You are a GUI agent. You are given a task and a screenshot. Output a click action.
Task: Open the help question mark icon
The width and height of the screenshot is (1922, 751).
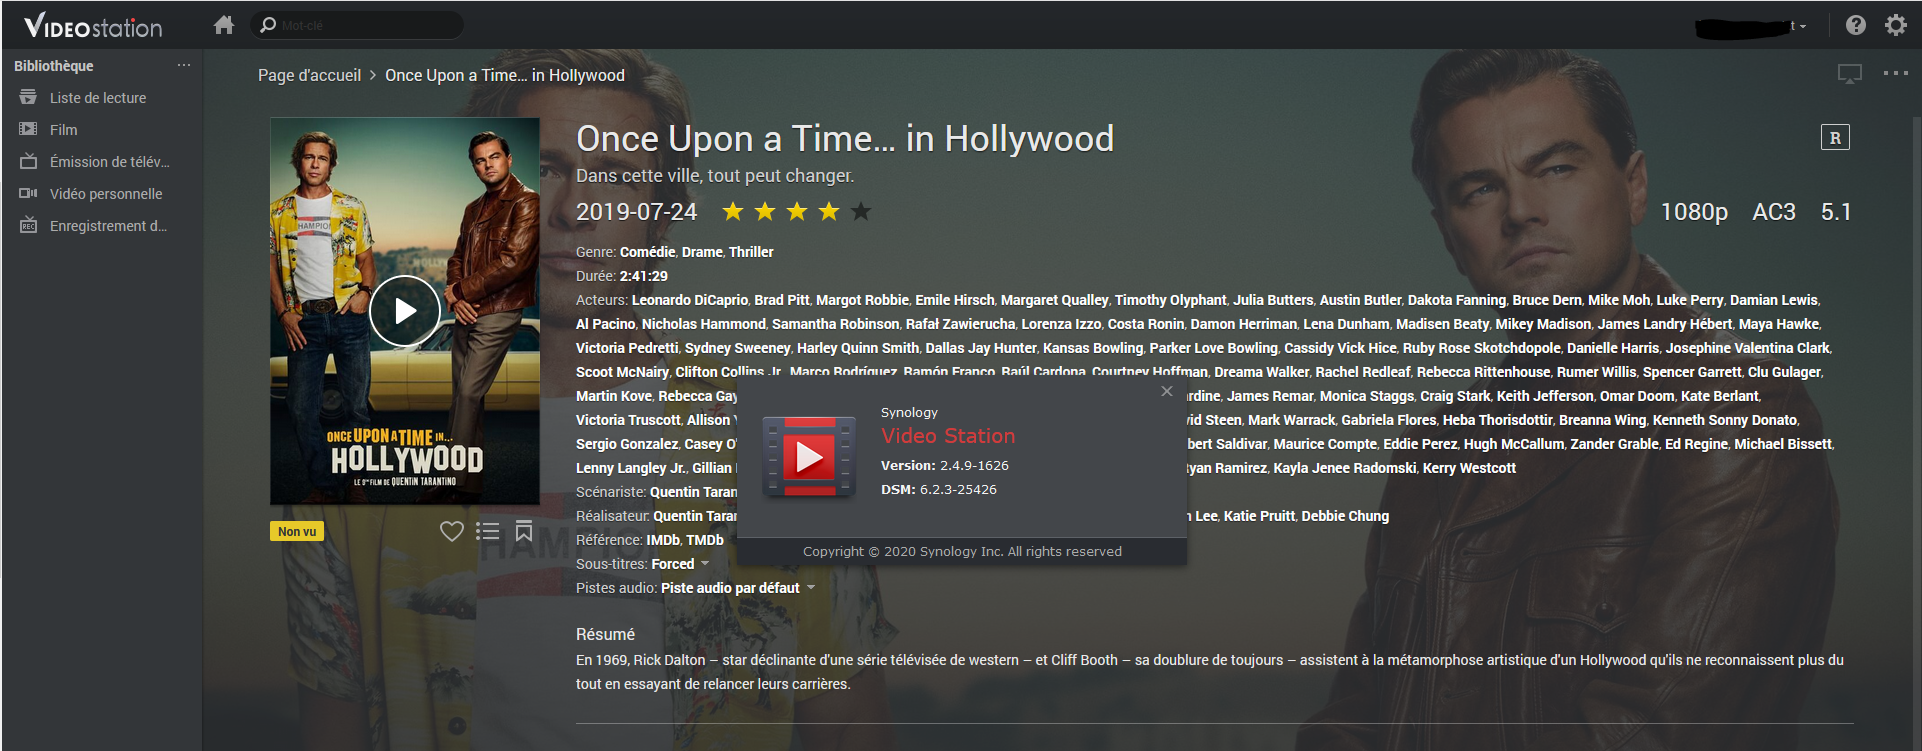point(1856,25)
